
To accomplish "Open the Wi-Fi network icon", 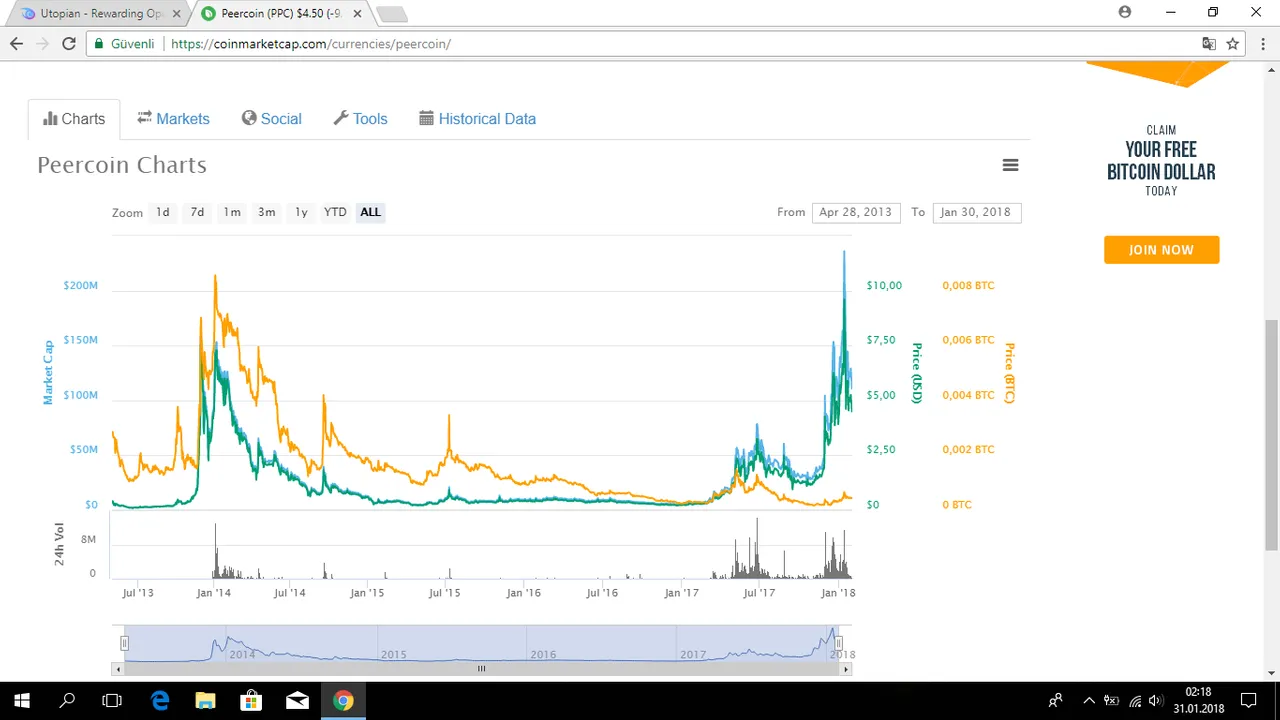I will click(1135, 701).
